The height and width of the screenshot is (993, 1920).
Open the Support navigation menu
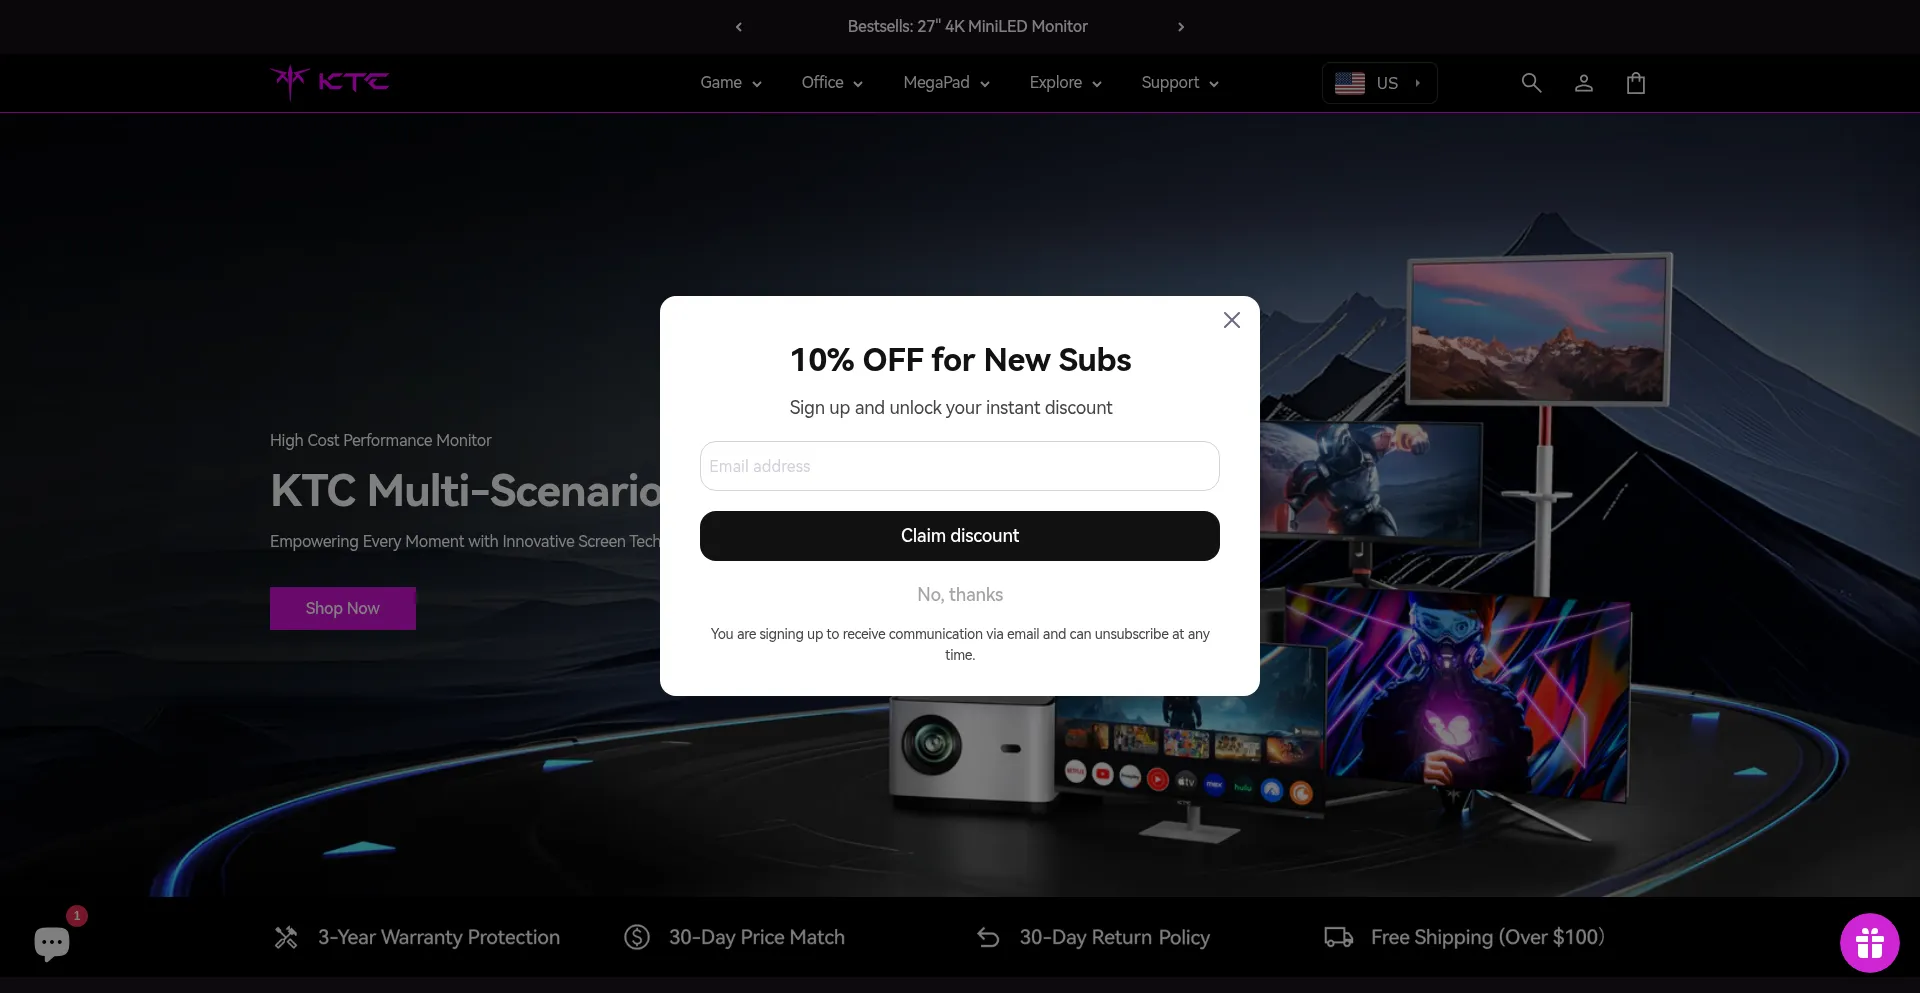[1180, 83]
